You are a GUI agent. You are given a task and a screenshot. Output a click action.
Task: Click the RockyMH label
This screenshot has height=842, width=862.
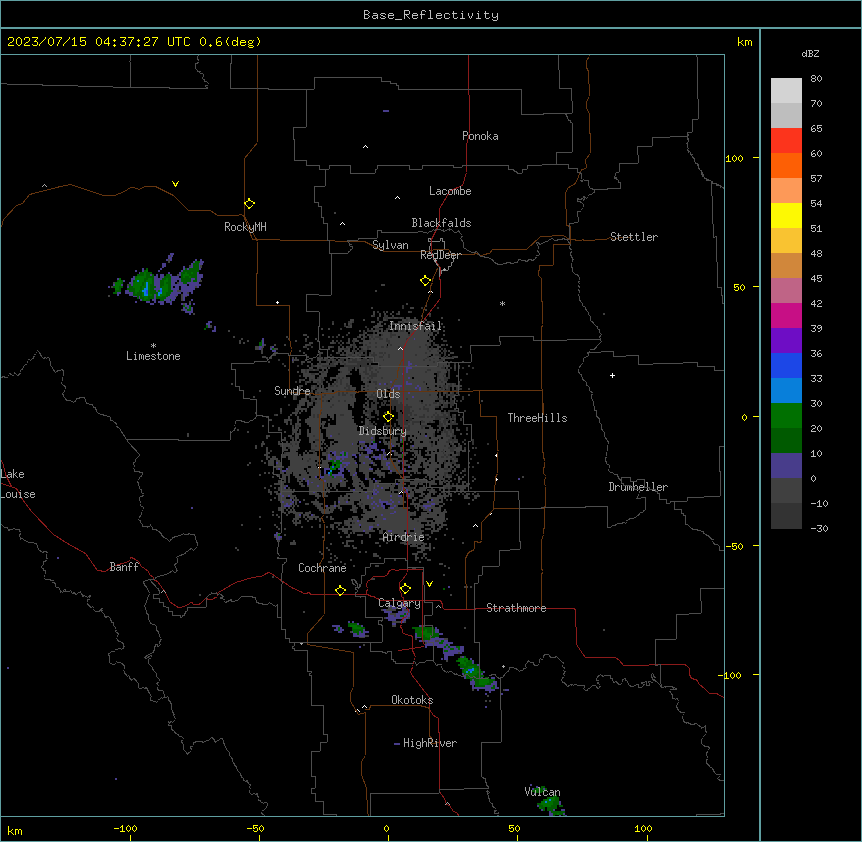pos(245,227)
